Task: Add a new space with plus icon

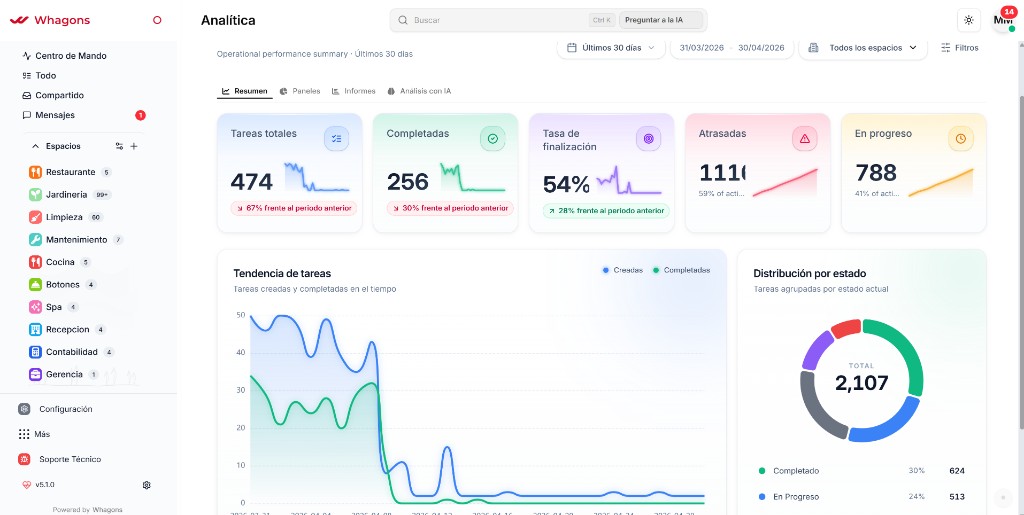Action: click(x=134, y=146)
